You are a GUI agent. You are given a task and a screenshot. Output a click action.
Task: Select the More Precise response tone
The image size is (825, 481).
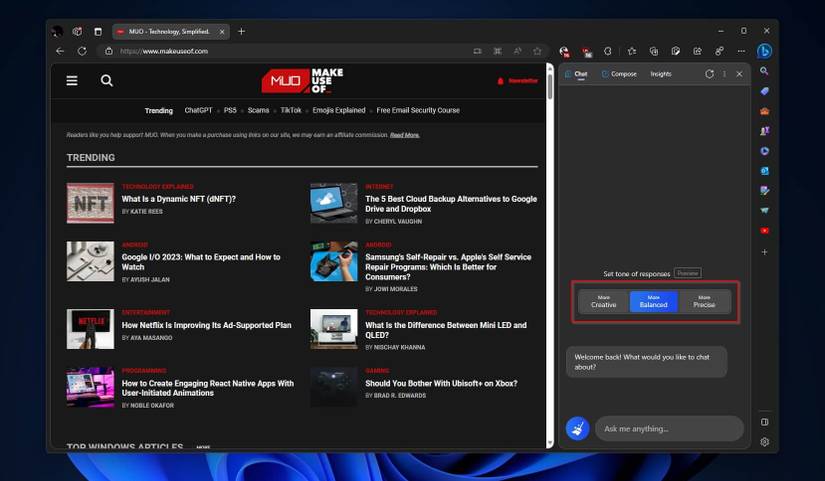[x=704, y=301]
